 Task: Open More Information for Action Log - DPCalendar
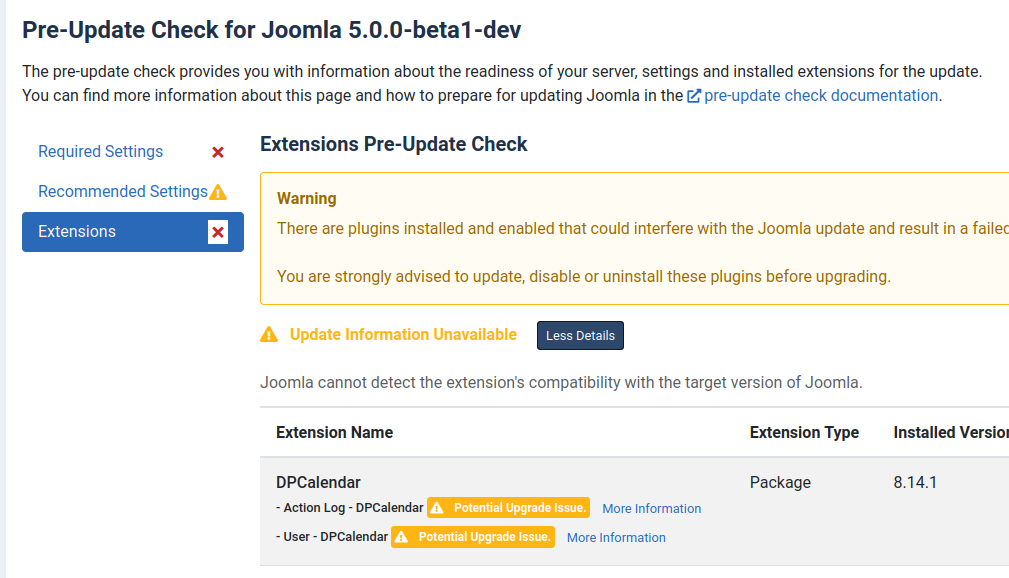(x=651, y=508)
